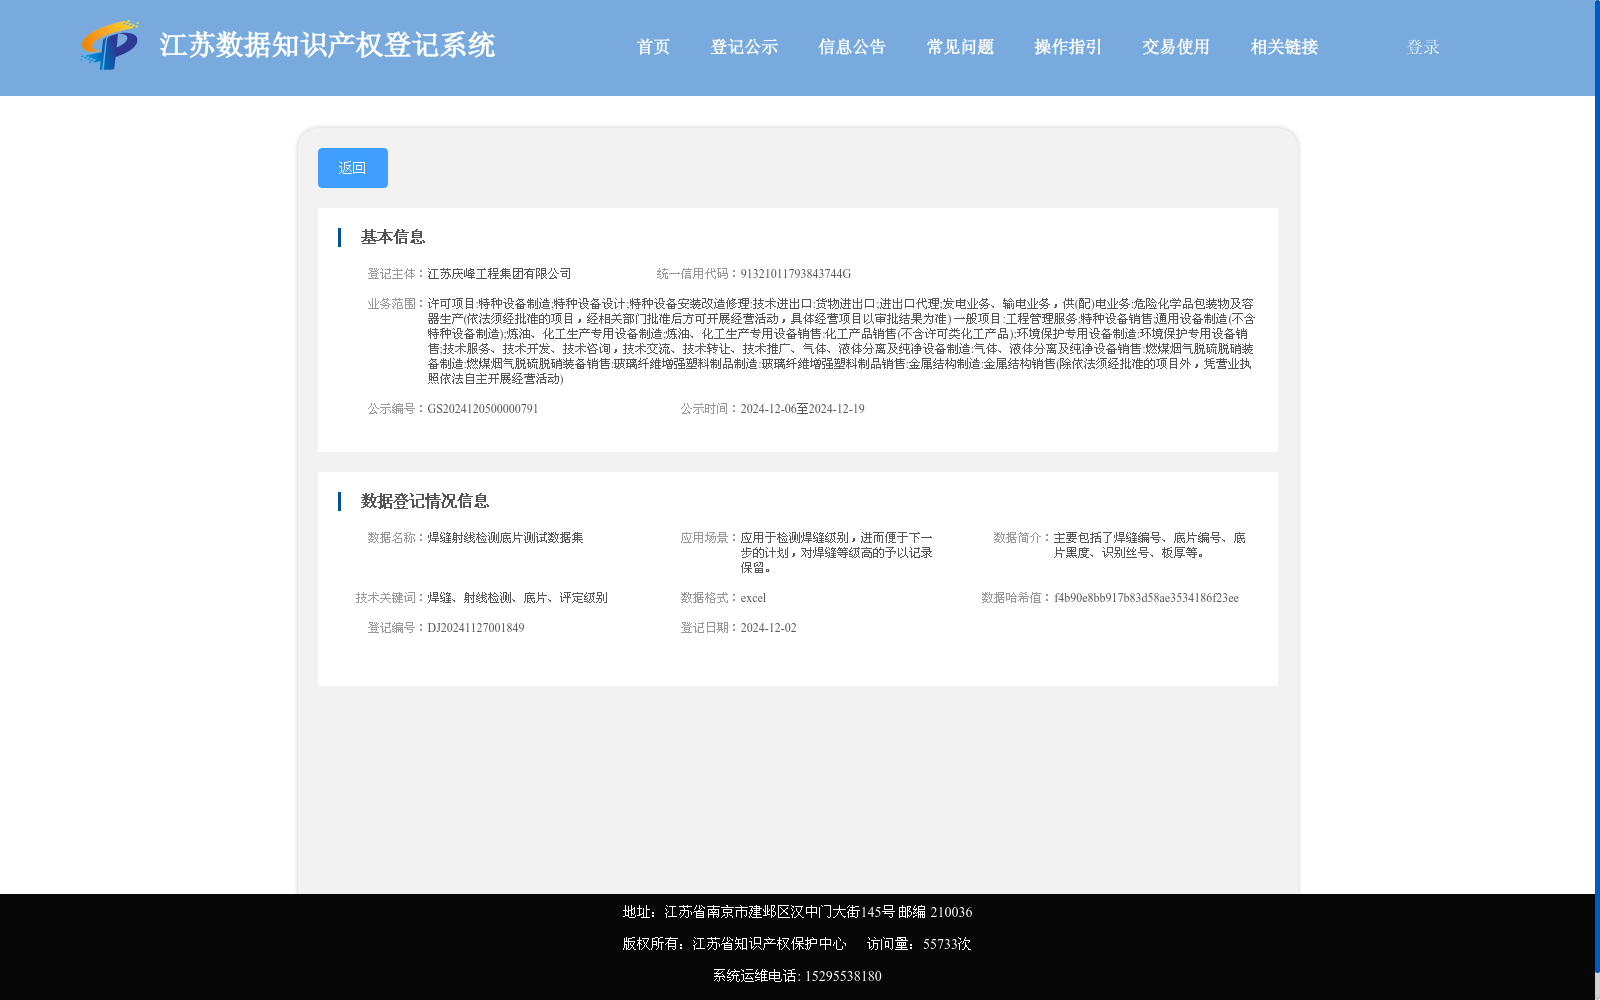Select registration number DJ20241127001849
The height and width of the screenshot is (1000, 1600).
[x=476, y=628]
